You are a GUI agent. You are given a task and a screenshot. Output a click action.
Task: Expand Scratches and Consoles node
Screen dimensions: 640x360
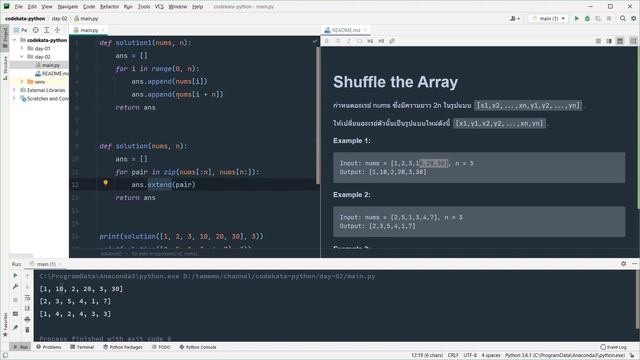click(14, 98)
